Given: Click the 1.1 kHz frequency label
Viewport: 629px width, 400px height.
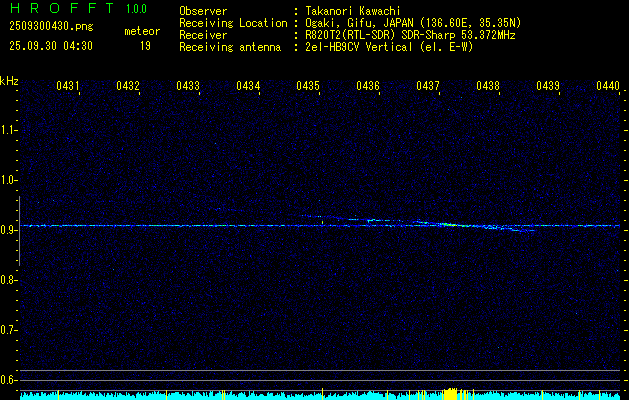Looking at the screenshot, I should [9, 130].
